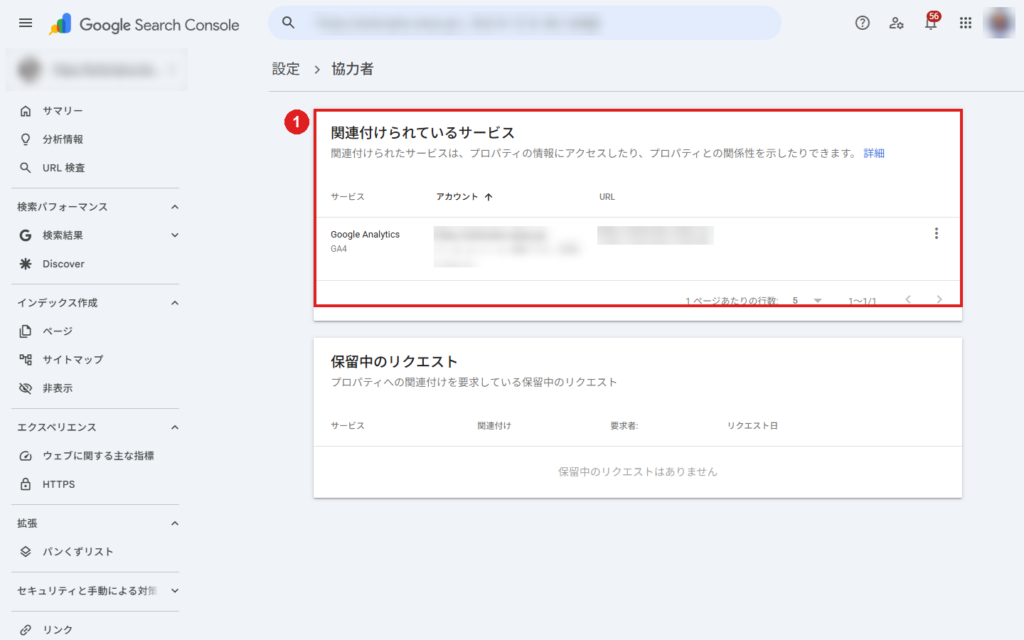The width and height of the screenshot is (1024, 640).
Task: Collapse the エクスペリエンス section
Action: click(x=174, y=427)
